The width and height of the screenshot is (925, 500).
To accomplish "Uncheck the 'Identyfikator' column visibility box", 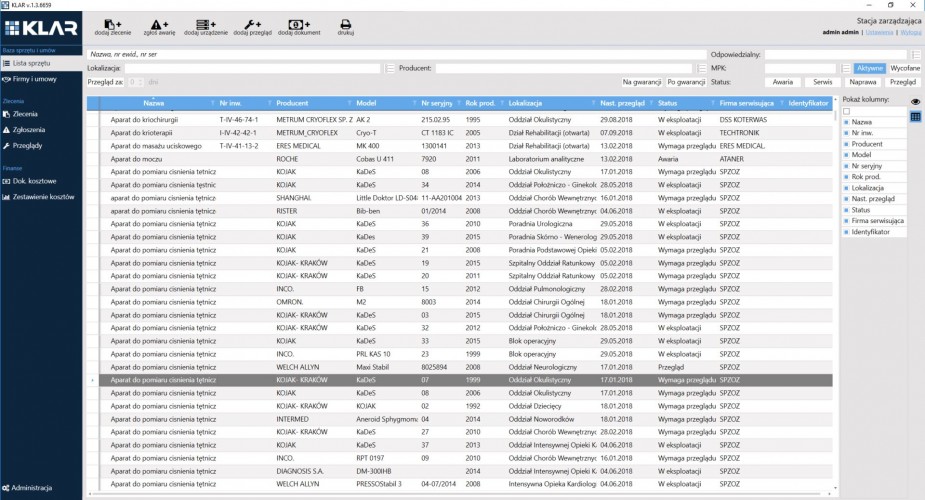I will pos(846,232).
